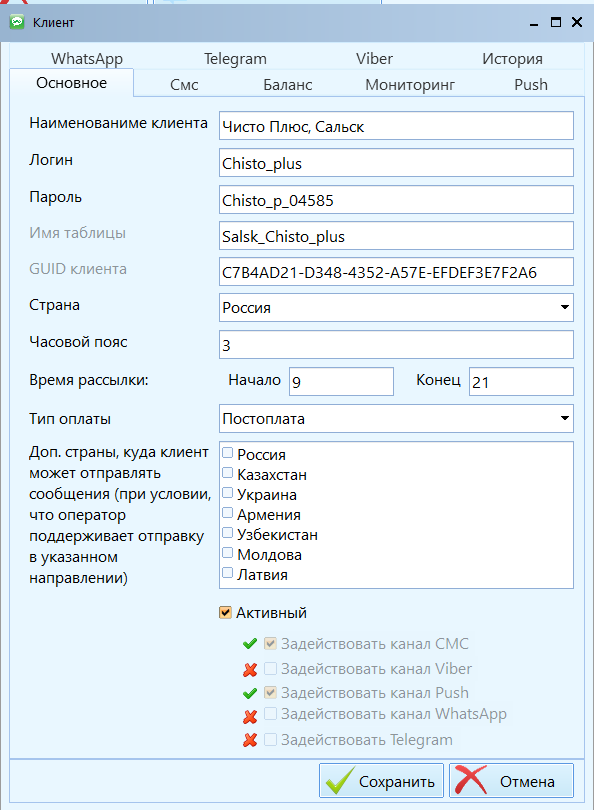Open the Тип оплаты dropdown

coord(565,418)
